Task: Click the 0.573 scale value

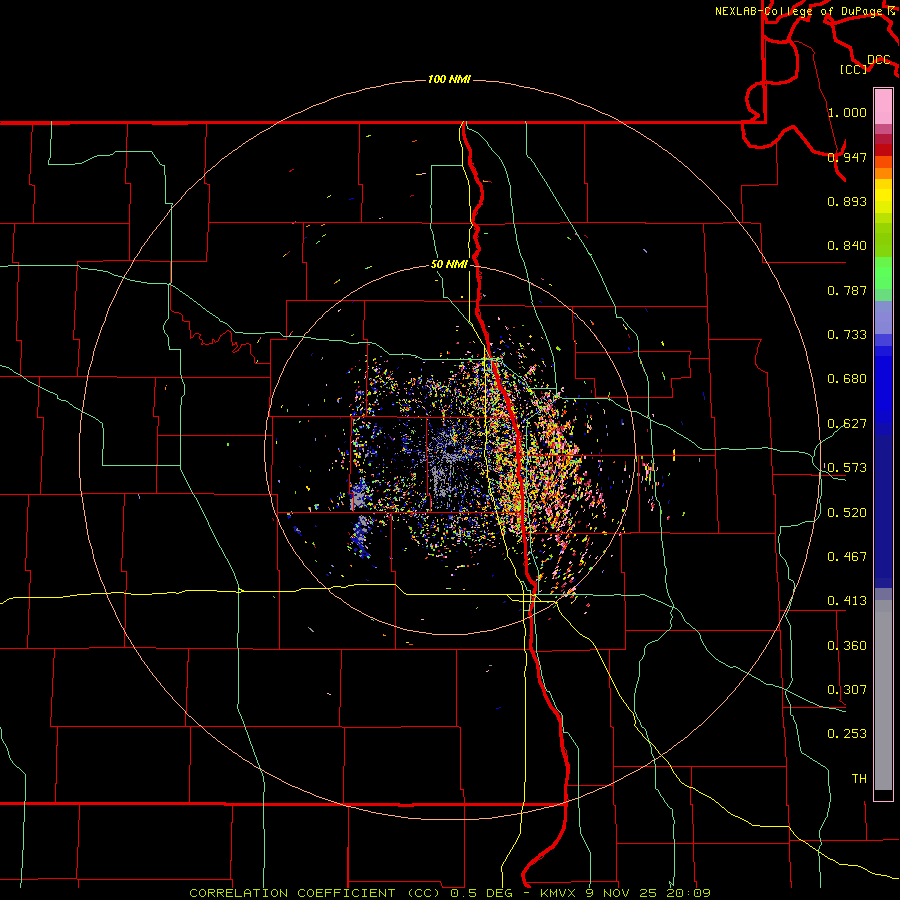Action: coord(847,468)
